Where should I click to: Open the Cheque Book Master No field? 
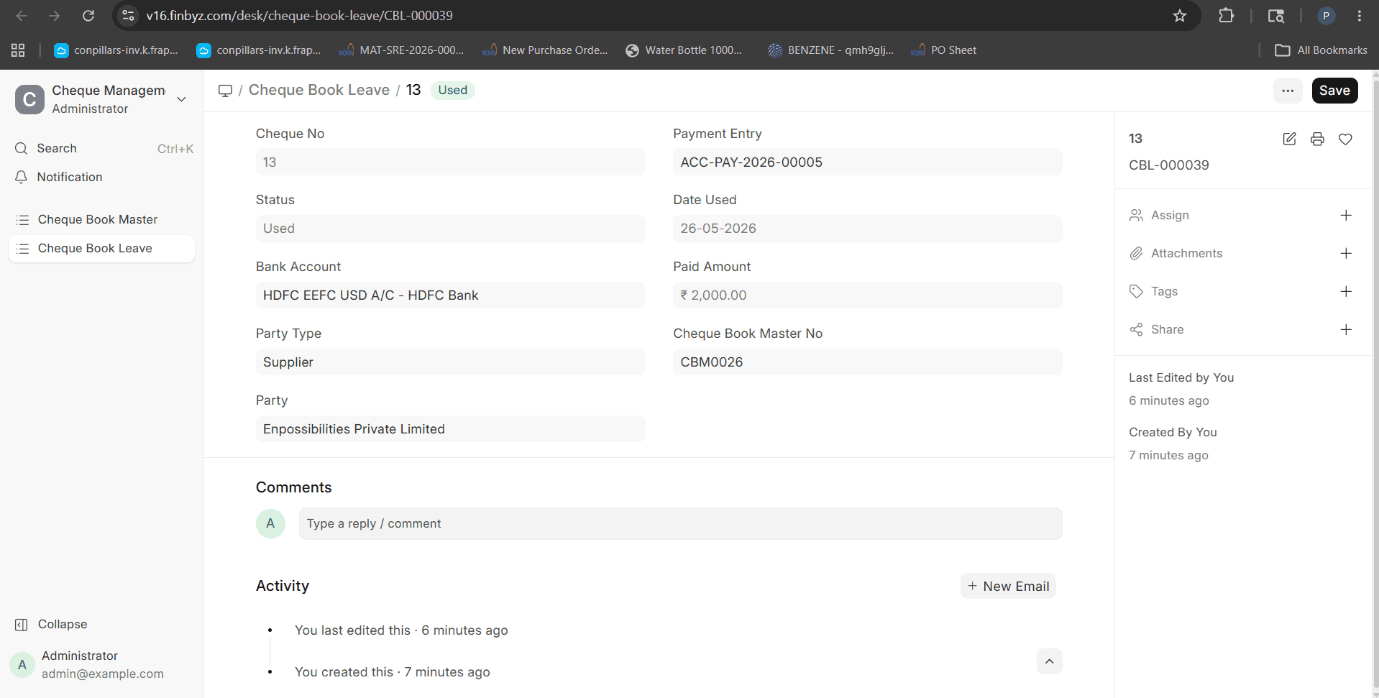868,362
